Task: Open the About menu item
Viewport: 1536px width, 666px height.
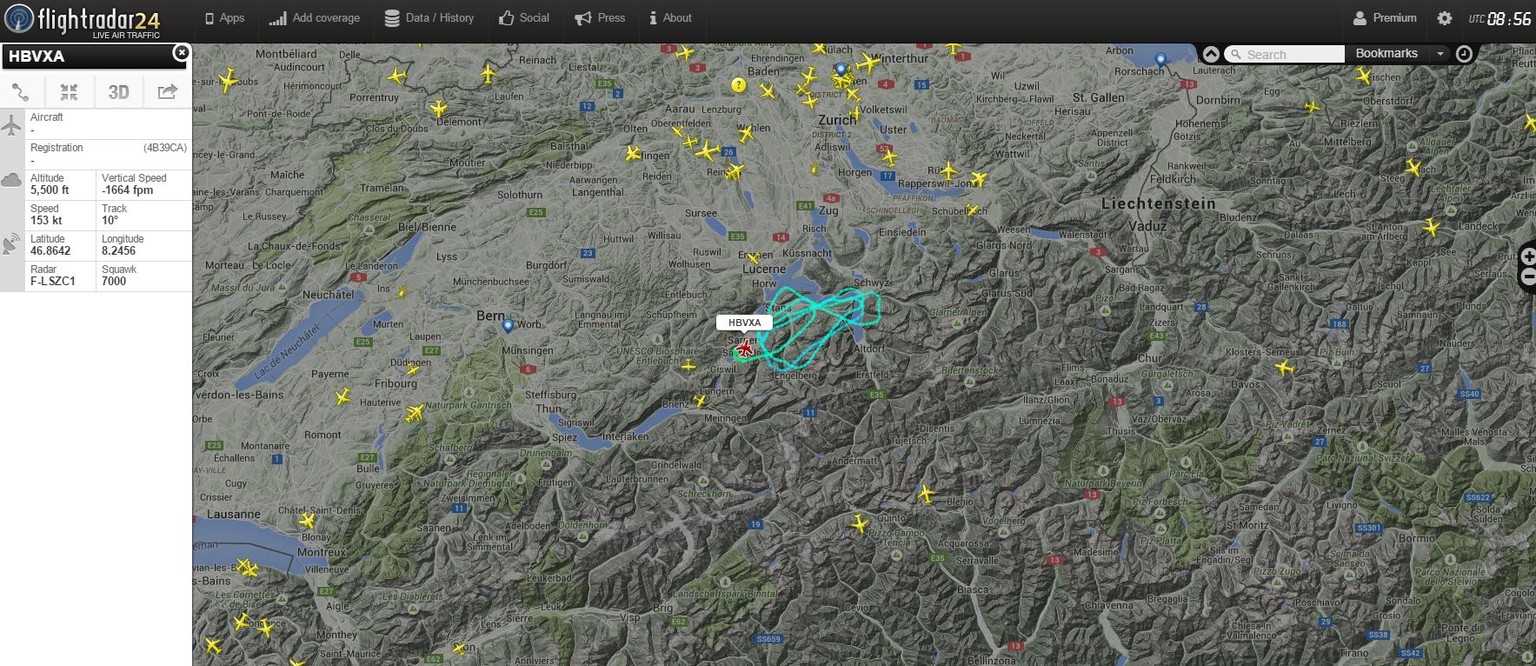Action: pyautogui.click(x=670, y=18)
